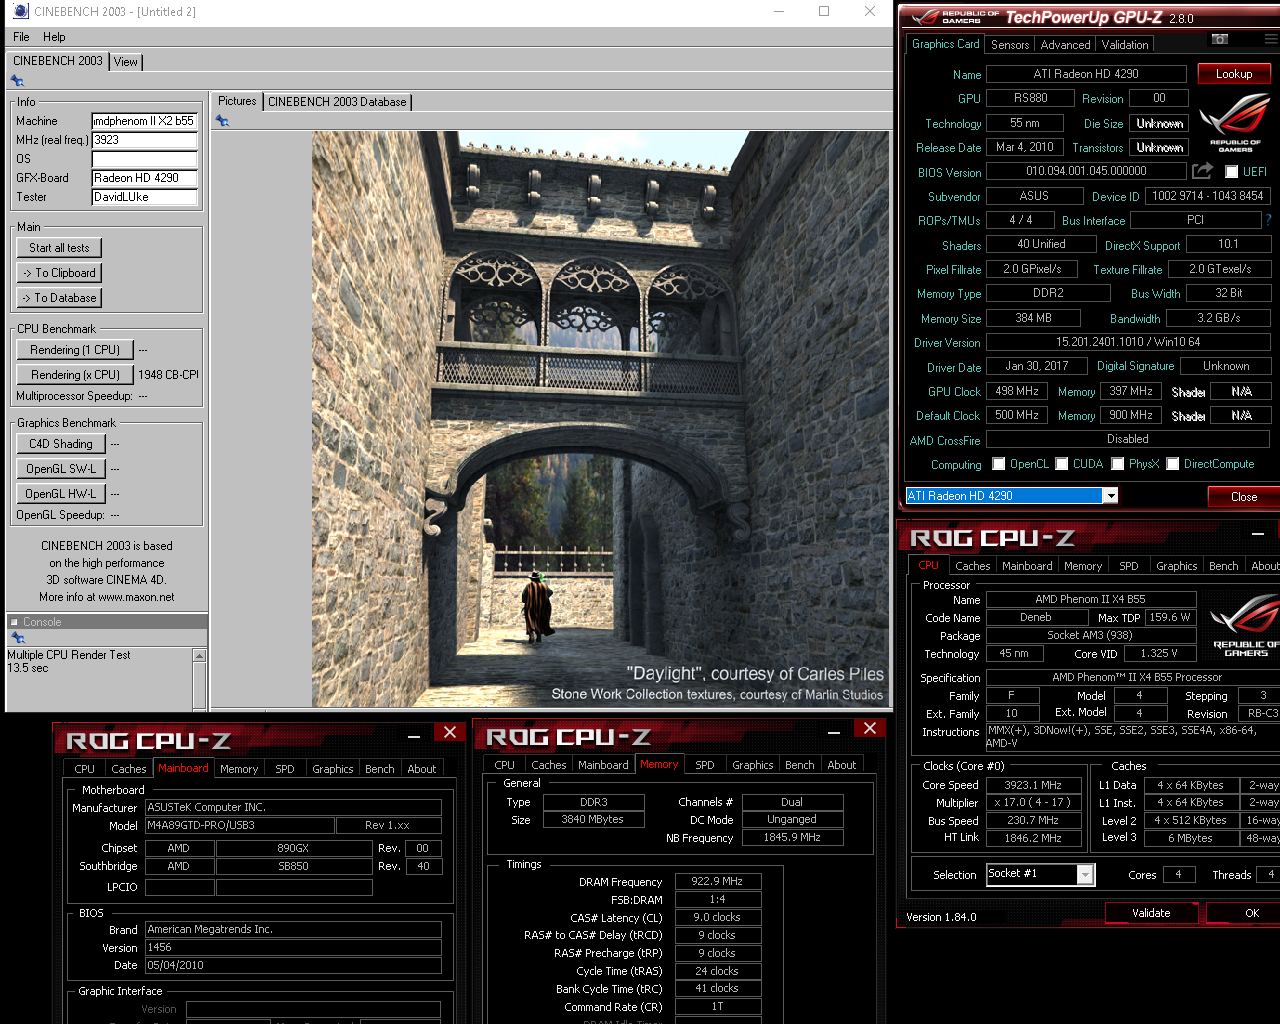Open the Help menu in CINEBENCH
Screen dimensions: 1280x1024
(x=54, y=37)
